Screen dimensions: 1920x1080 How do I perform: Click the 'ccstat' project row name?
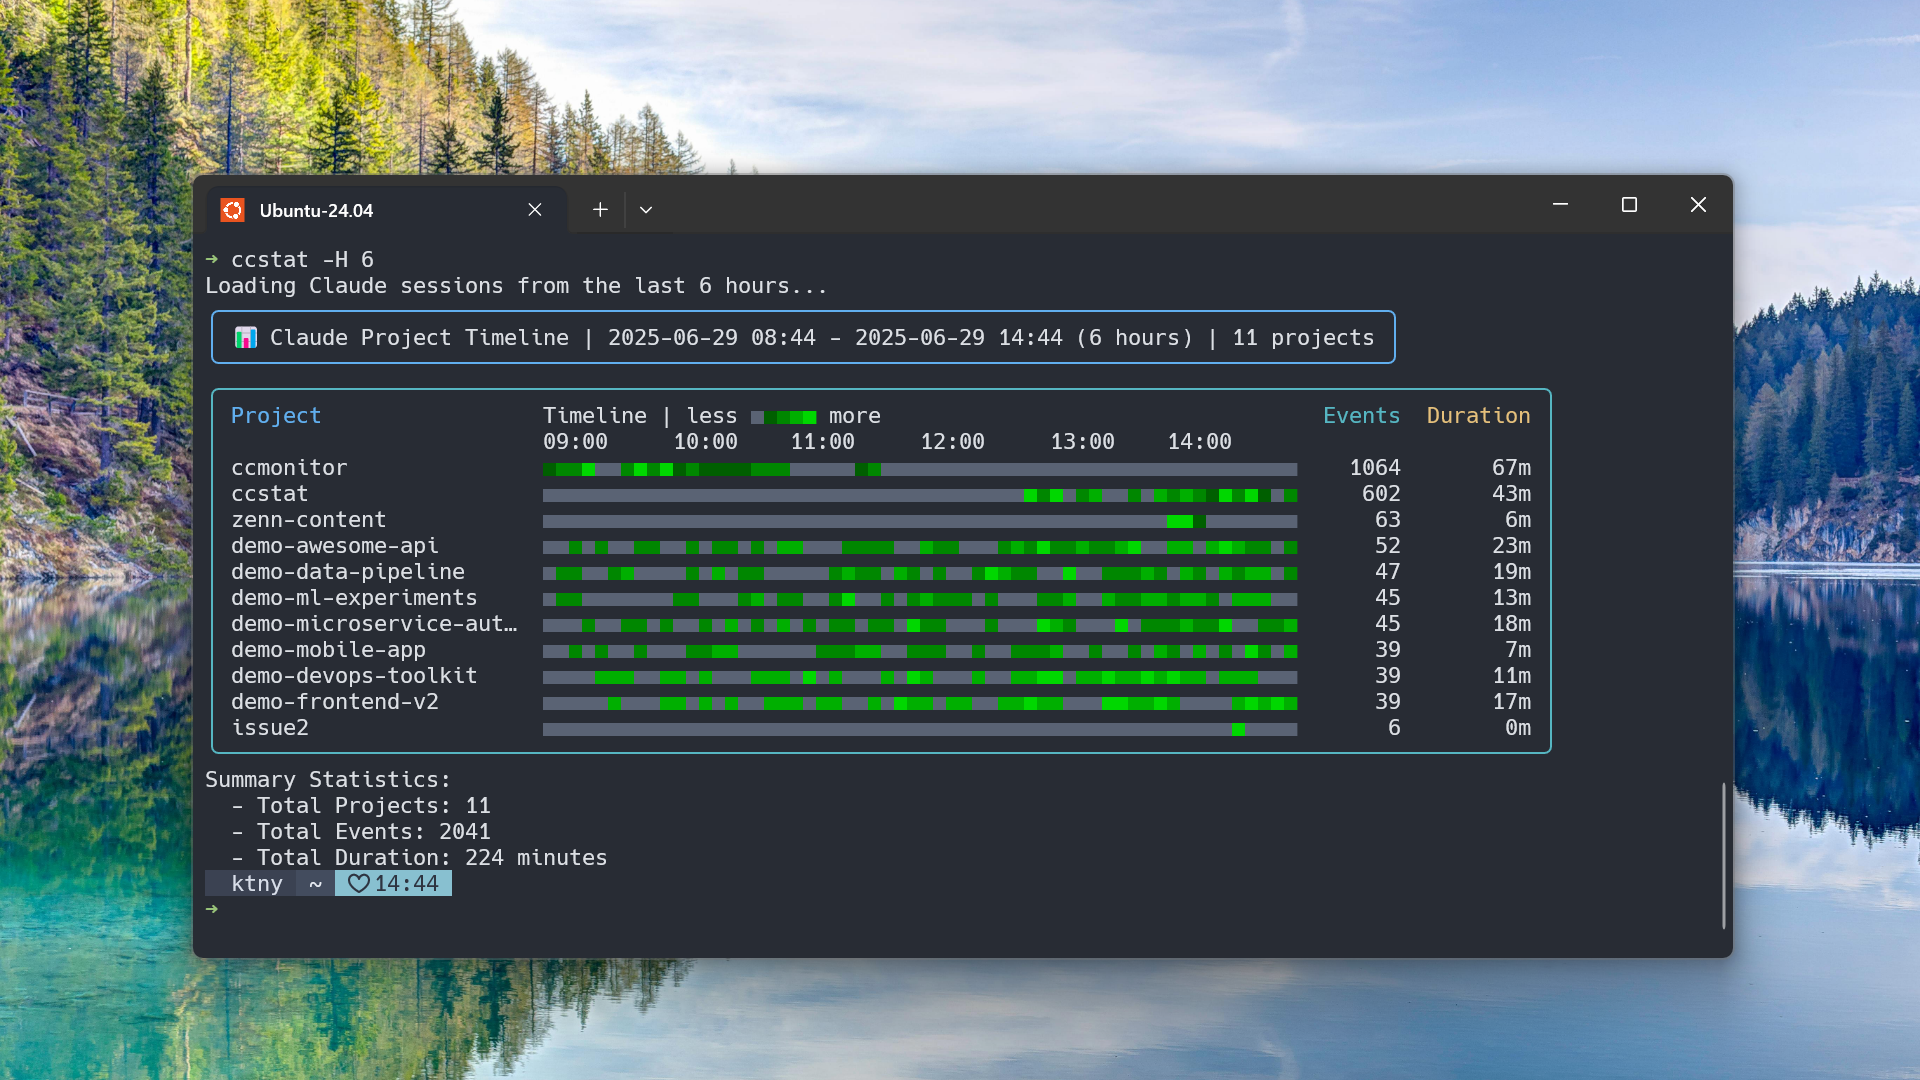[x=270, y=494]
